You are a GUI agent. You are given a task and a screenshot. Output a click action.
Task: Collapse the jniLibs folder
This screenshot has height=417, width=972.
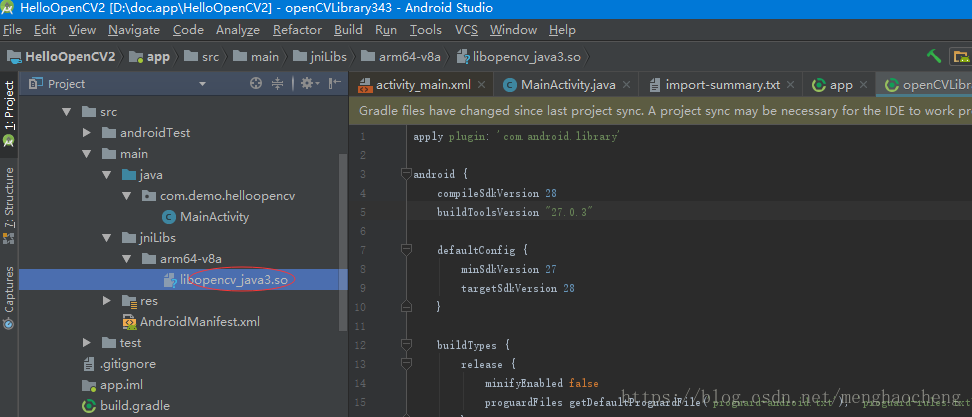click(x=107, y=238)
